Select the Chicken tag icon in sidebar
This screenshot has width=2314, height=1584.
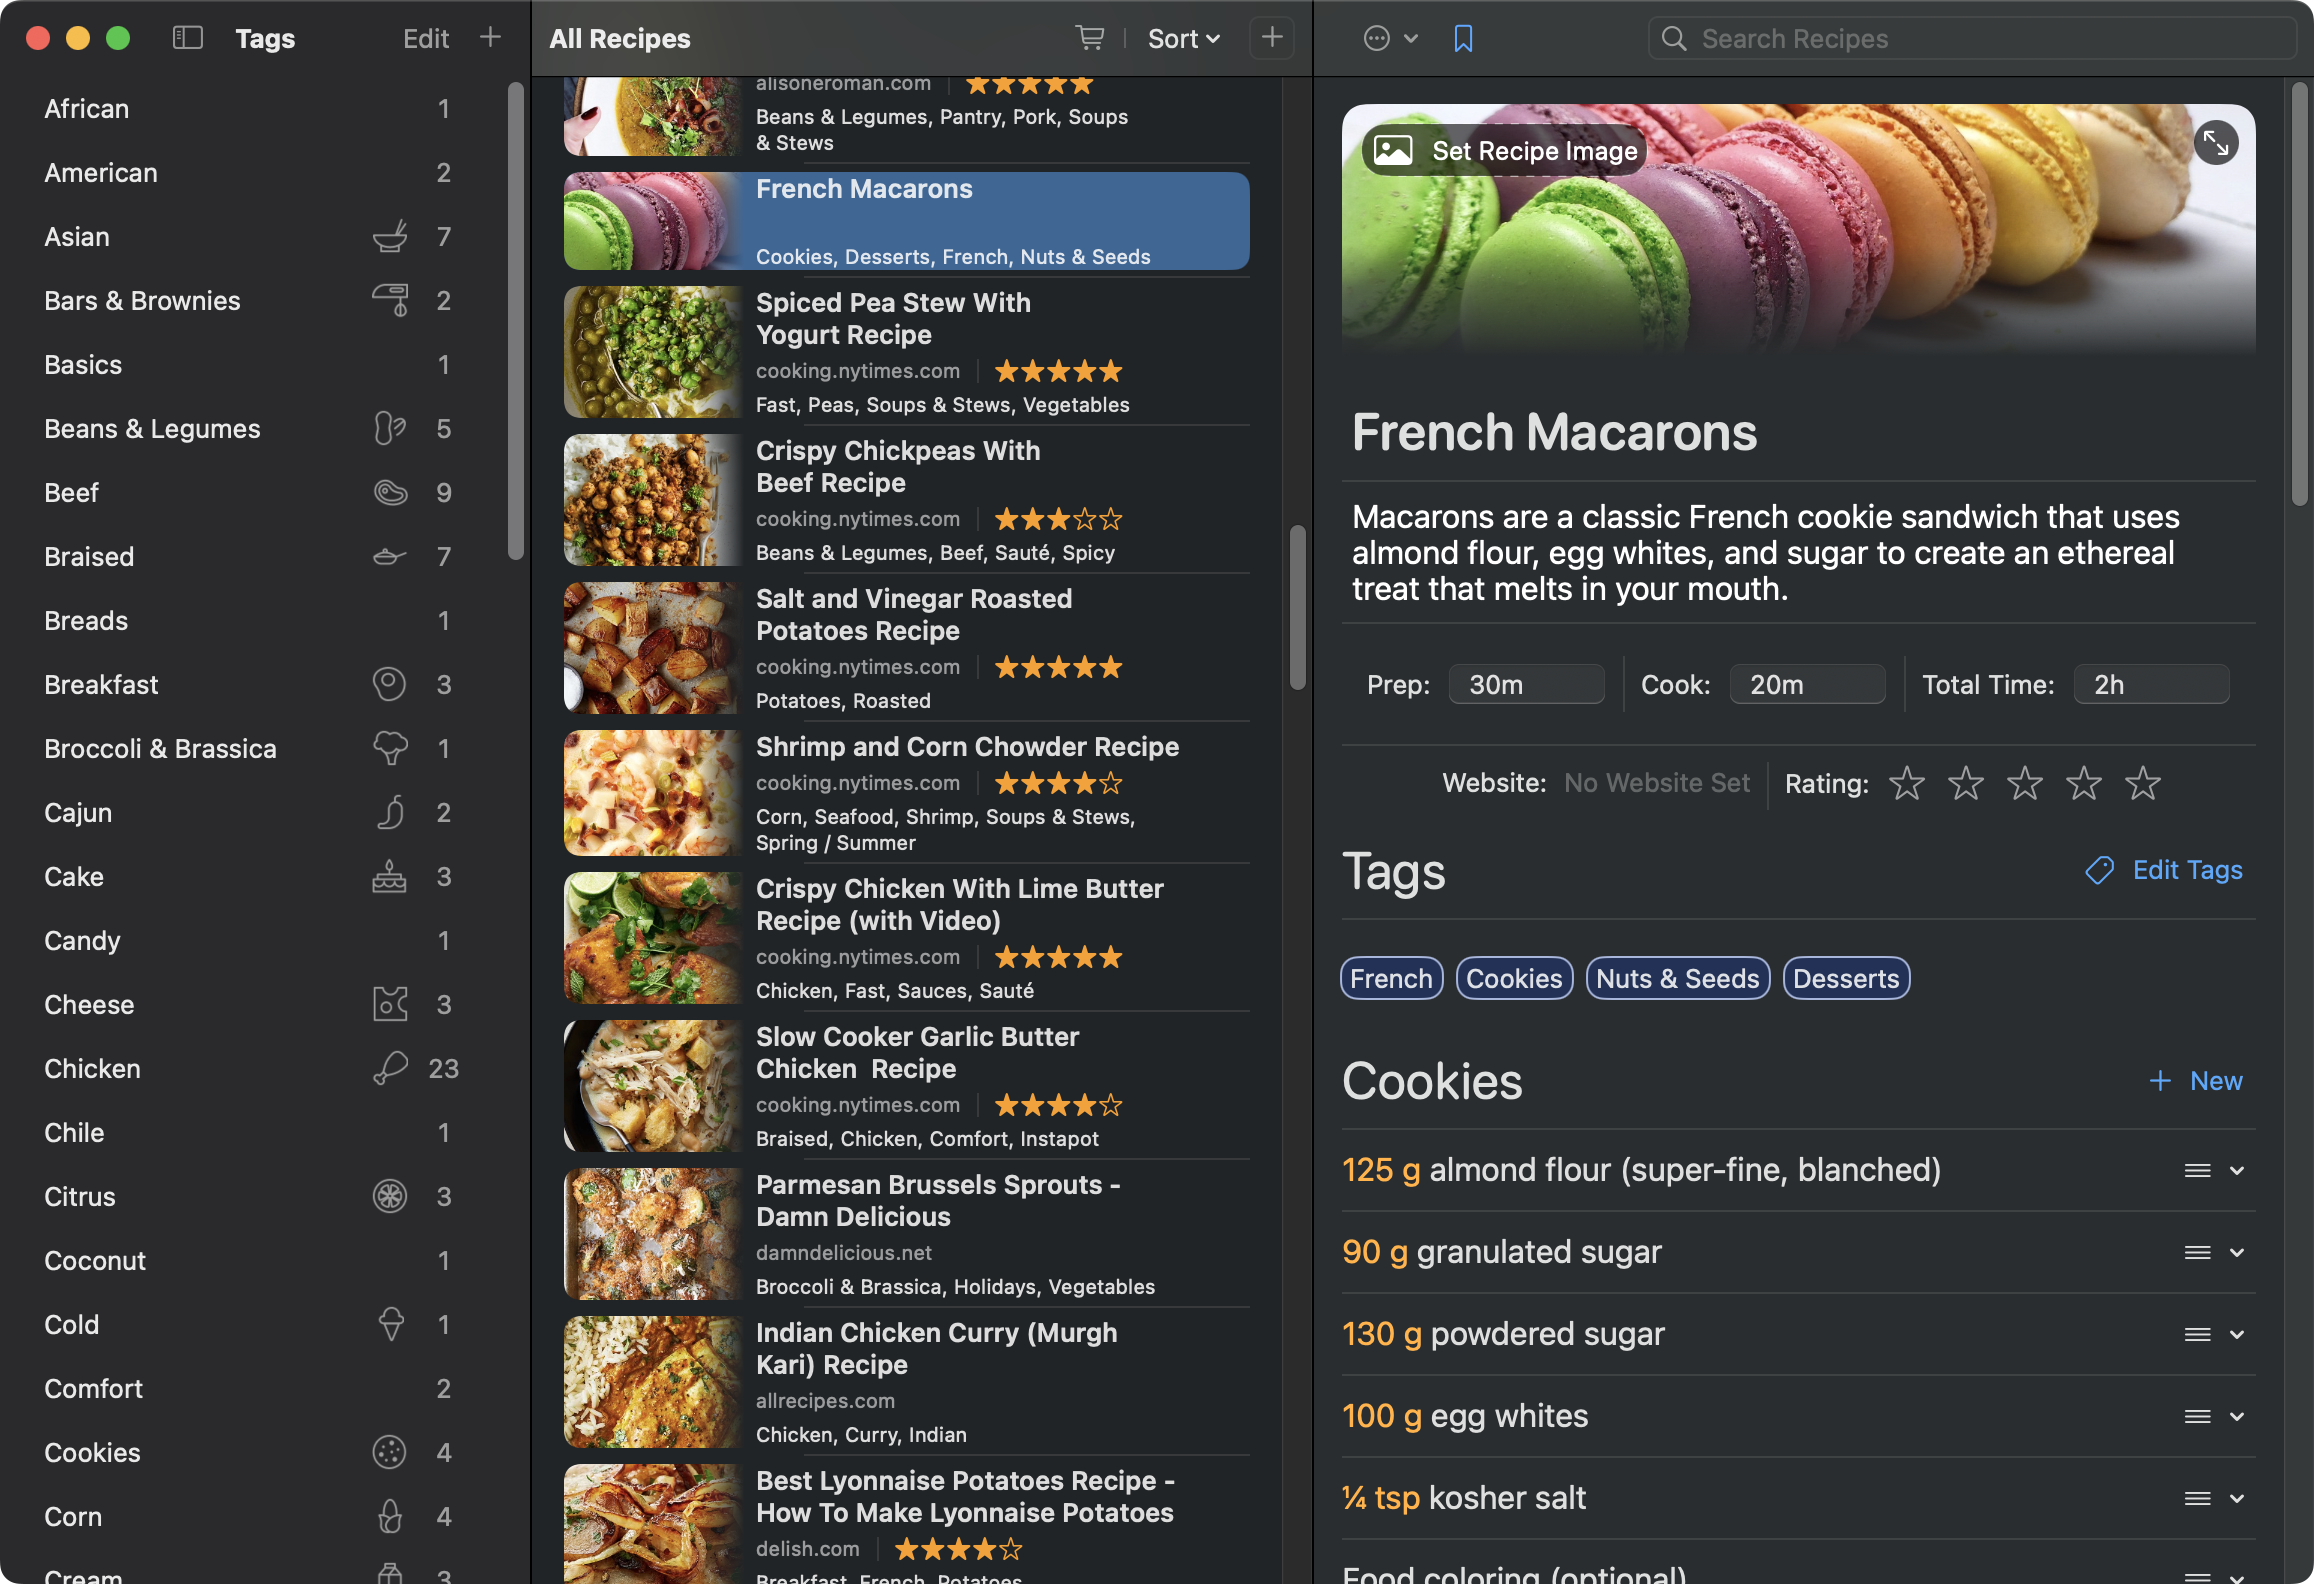tap(390, 1068)
